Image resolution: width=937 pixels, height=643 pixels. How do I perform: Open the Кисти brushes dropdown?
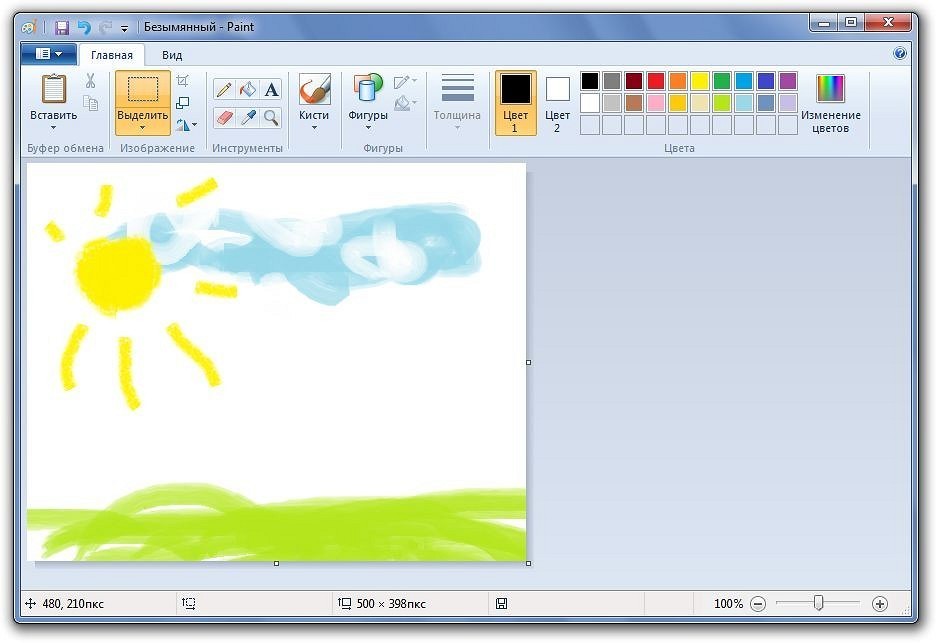(x=314, y=127)
